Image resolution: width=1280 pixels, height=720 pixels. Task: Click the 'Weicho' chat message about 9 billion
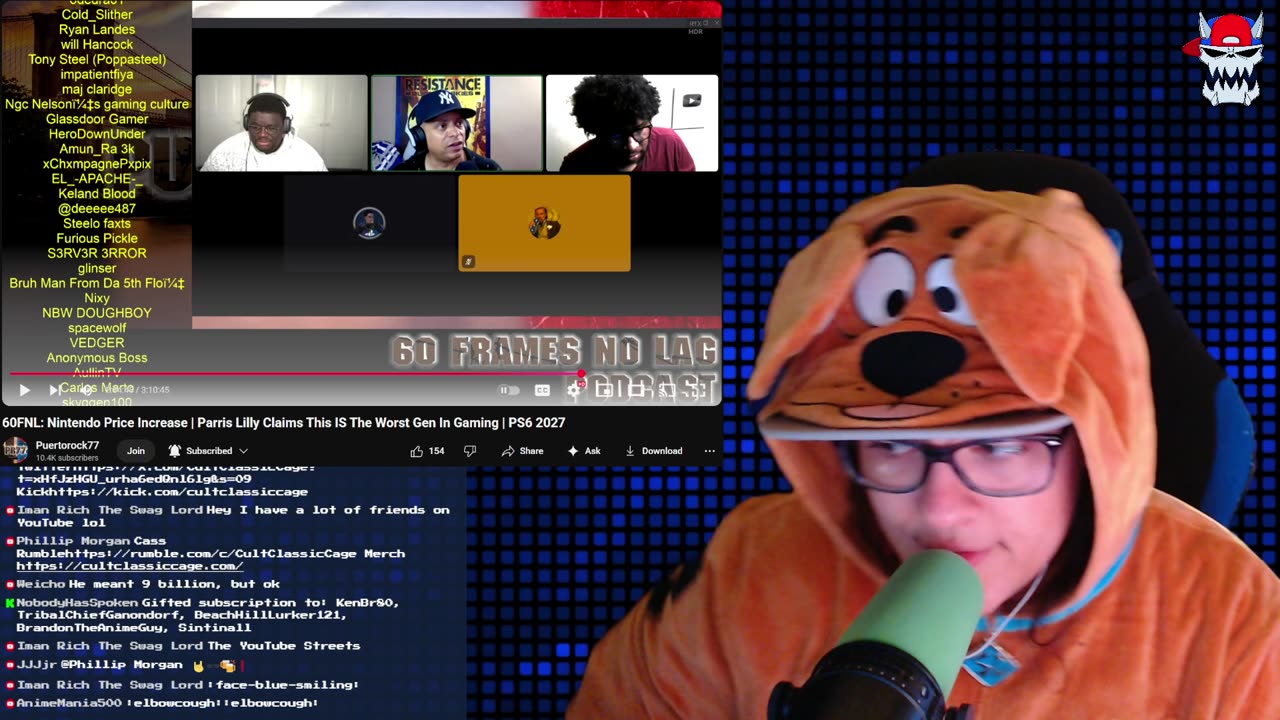pyautogui.click(x=143, y=584)
